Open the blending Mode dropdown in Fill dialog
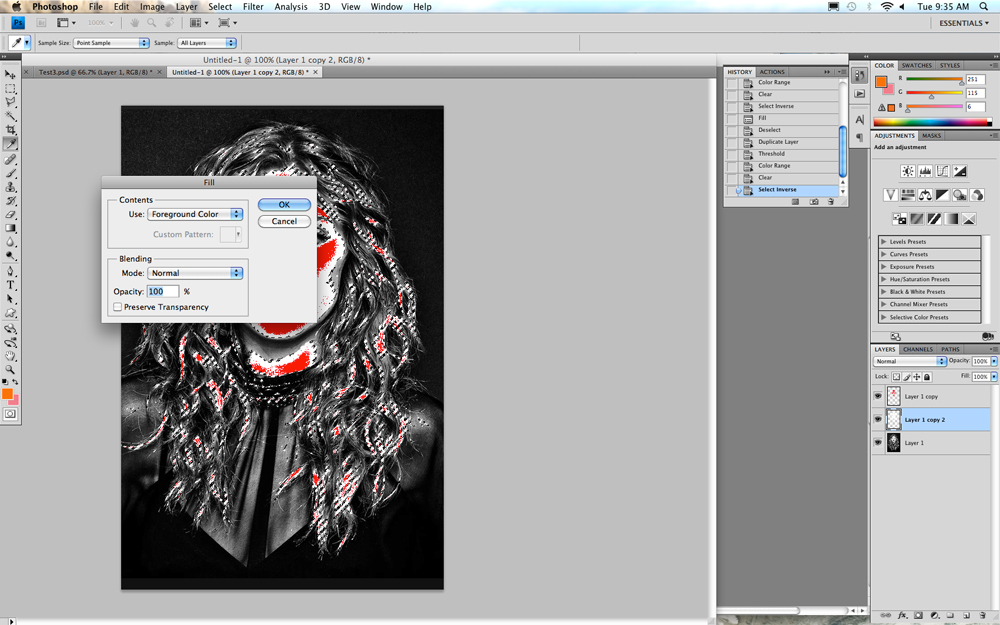The height and width of the screenshot is (625, 1000). tap(195, 273)
